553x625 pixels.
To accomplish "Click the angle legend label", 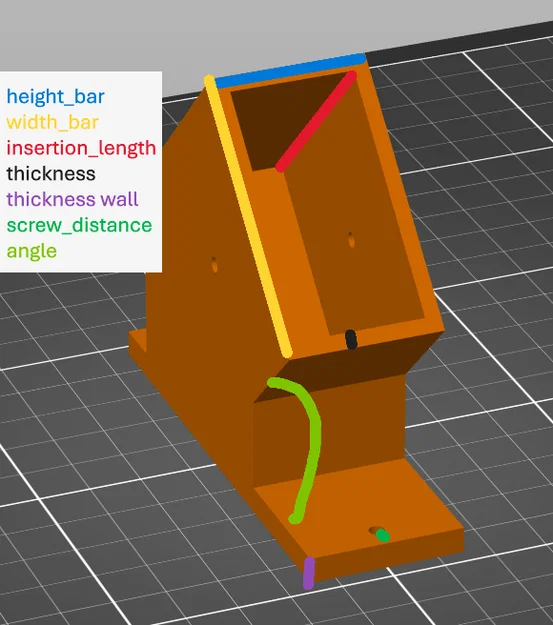I will [31, 252].
